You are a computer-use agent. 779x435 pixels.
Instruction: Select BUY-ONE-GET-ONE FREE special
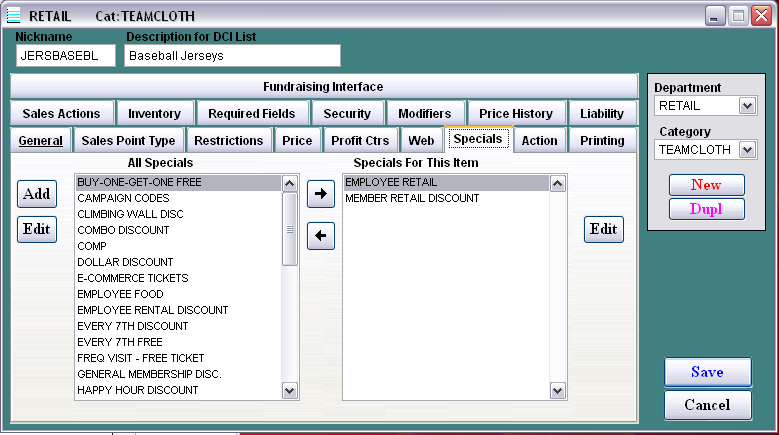click(x=178, y=182)
